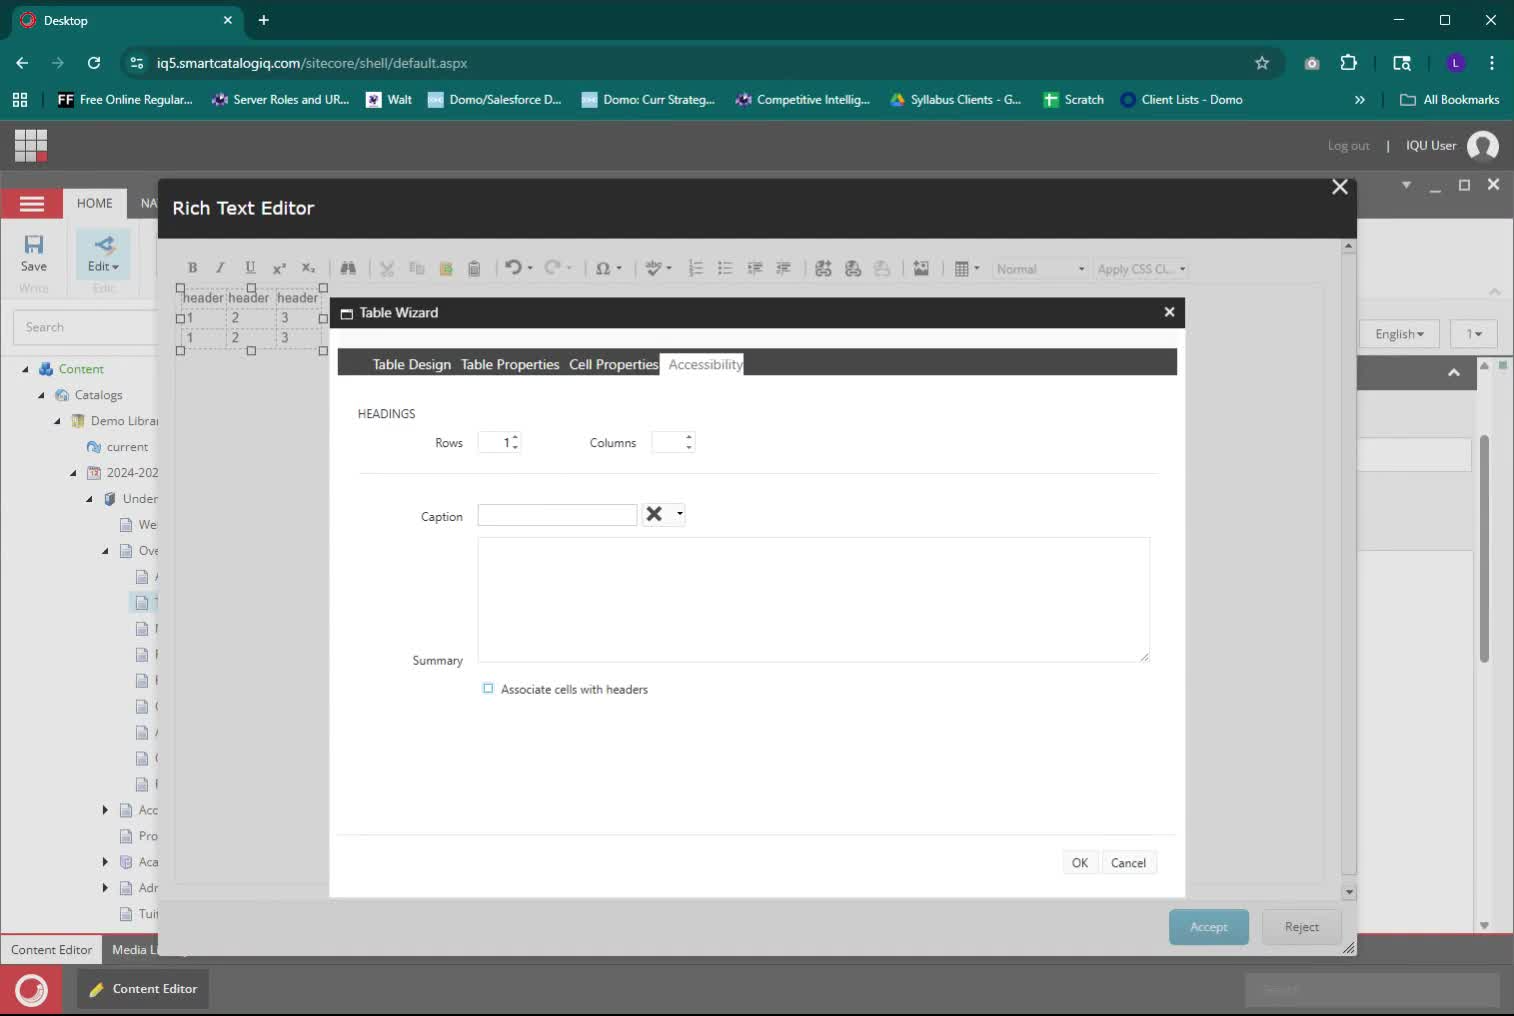Open the All Bookmarks folder

[1450, 100]
